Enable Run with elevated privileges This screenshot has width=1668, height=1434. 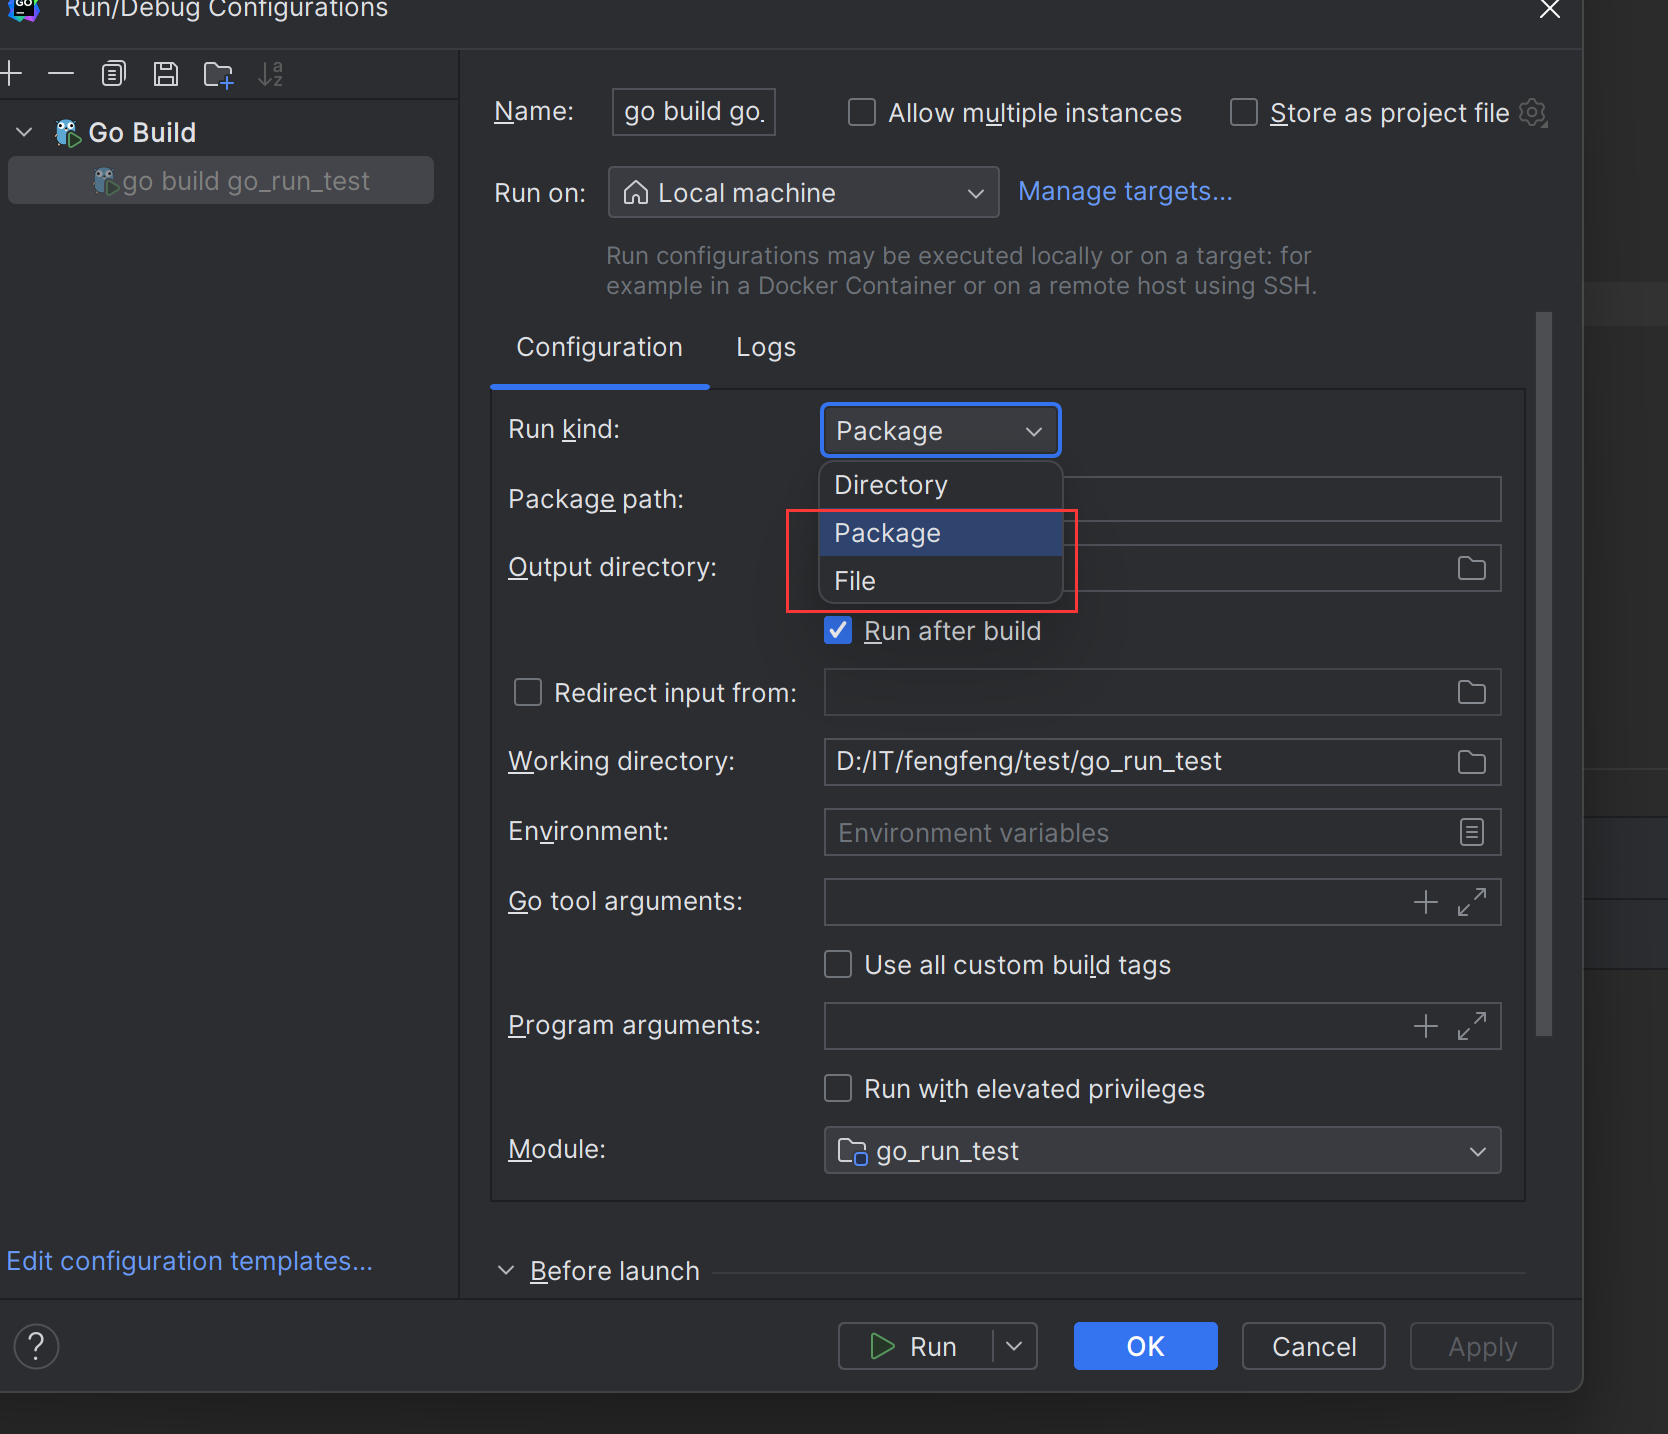(x=838, y=1088)
